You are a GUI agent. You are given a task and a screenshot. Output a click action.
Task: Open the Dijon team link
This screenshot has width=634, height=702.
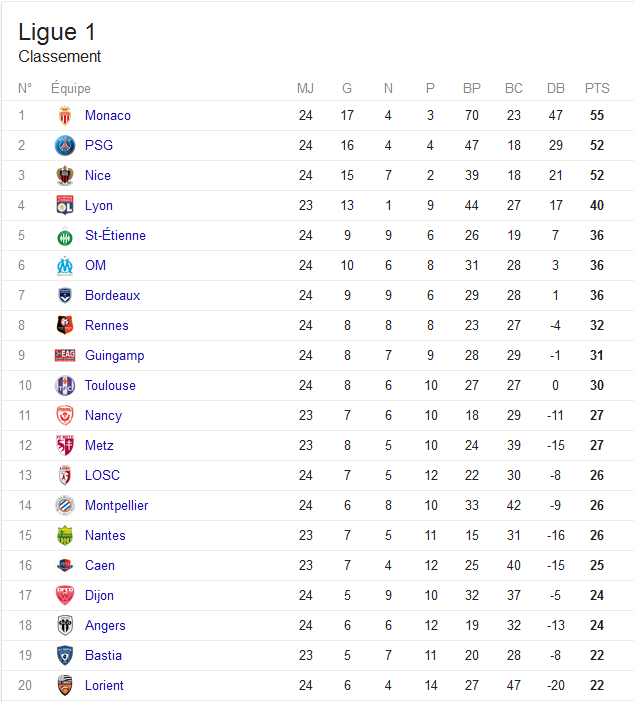coord(99,595)
